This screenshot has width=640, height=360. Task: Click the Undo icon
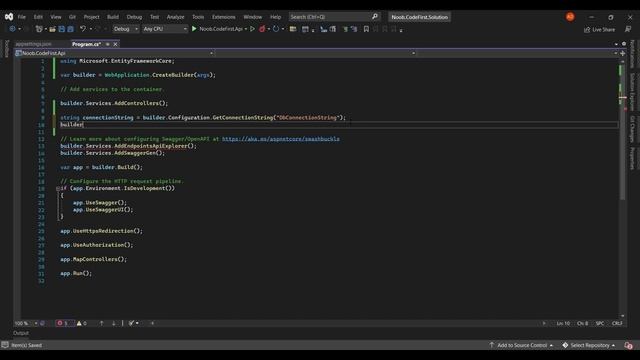(83, 29)
